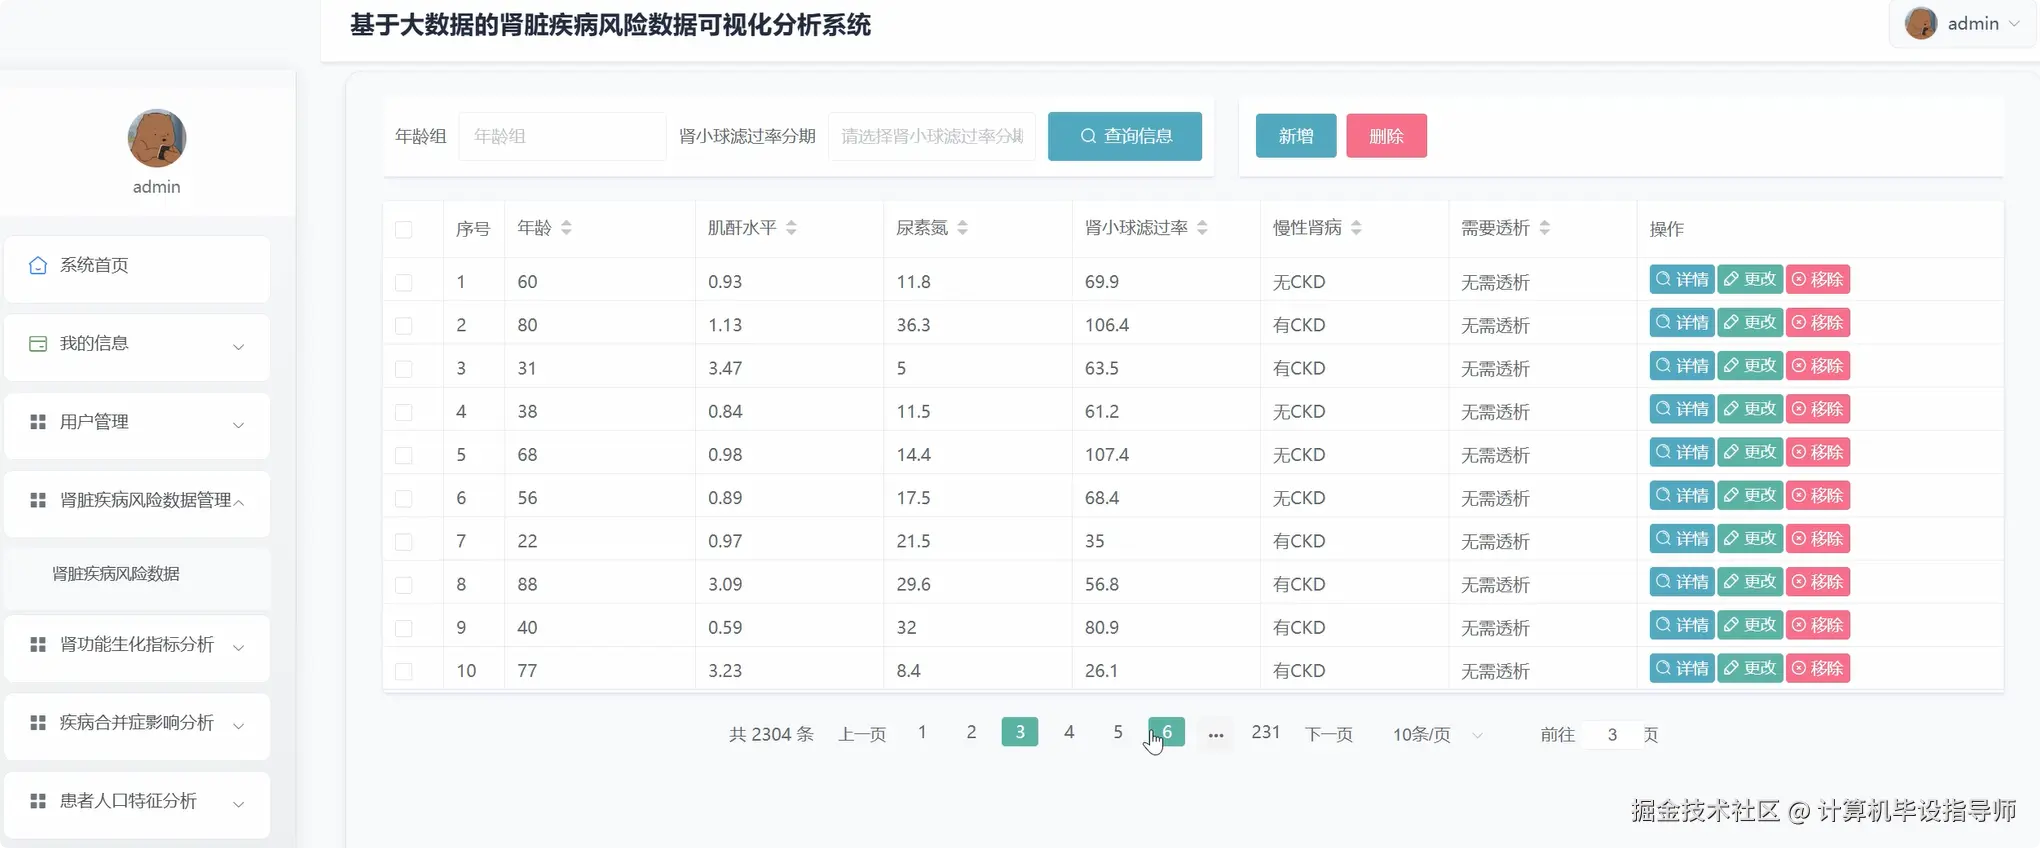The image size is (2040, 848).
Task: Sort the table by 需要透析 column
Action: tap(1544, 228)
